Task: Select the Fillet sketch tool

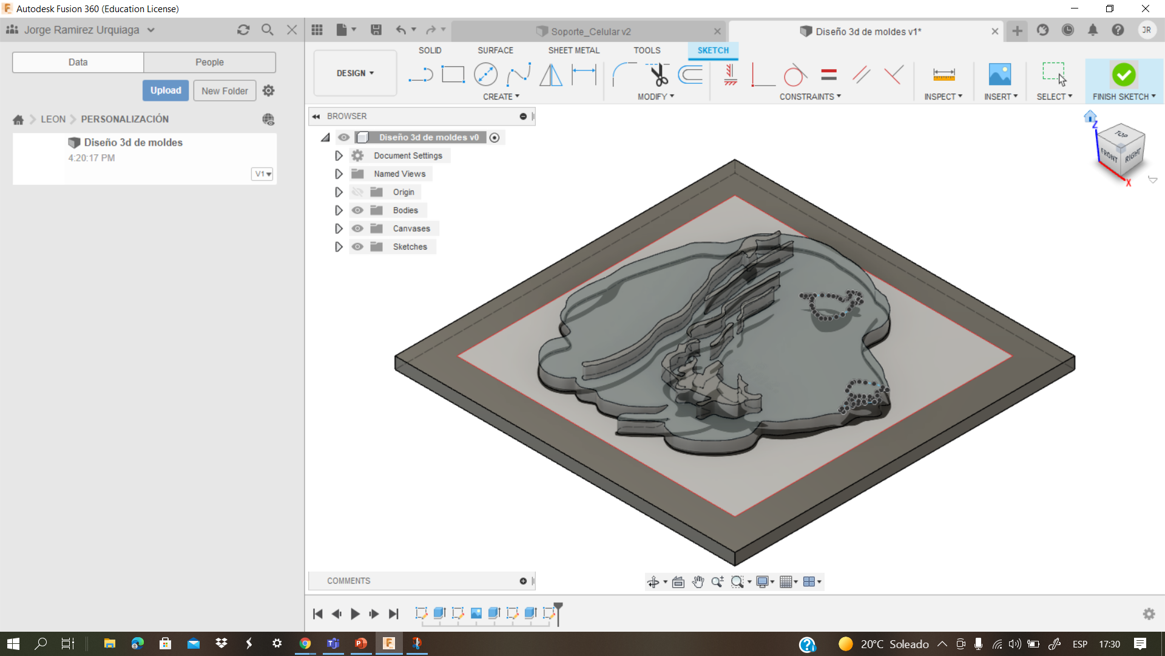Action: click(623, 75)
